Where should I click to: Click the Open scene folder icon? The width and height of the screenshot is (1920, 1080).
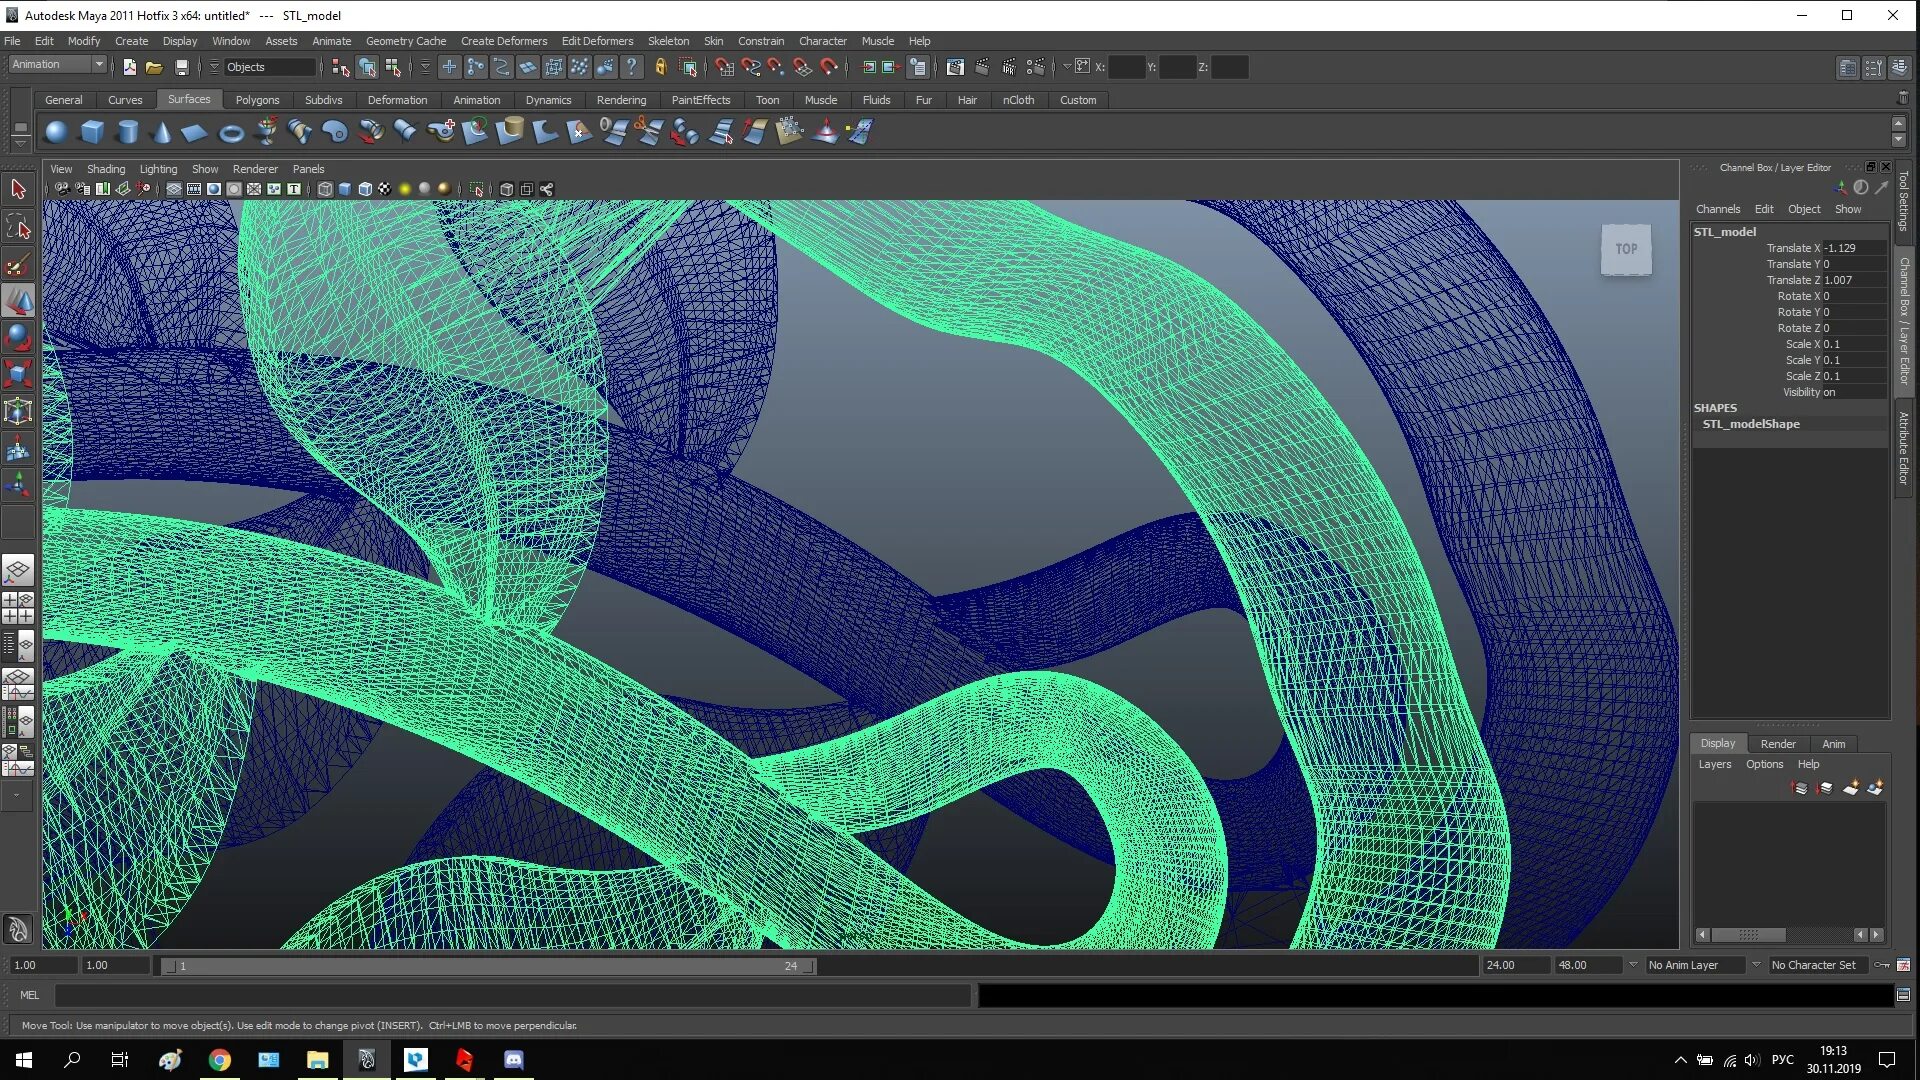pos(154,67)
